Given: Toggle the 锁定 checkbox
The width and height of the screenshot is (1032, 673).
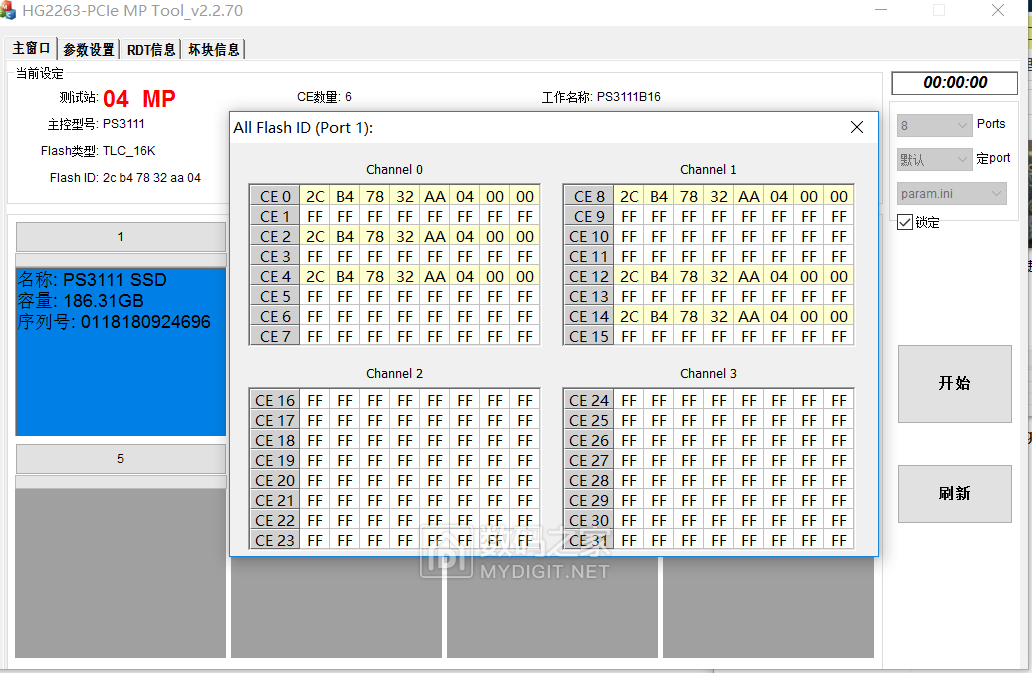Looking at the screenshot, I should pos(905,222).
